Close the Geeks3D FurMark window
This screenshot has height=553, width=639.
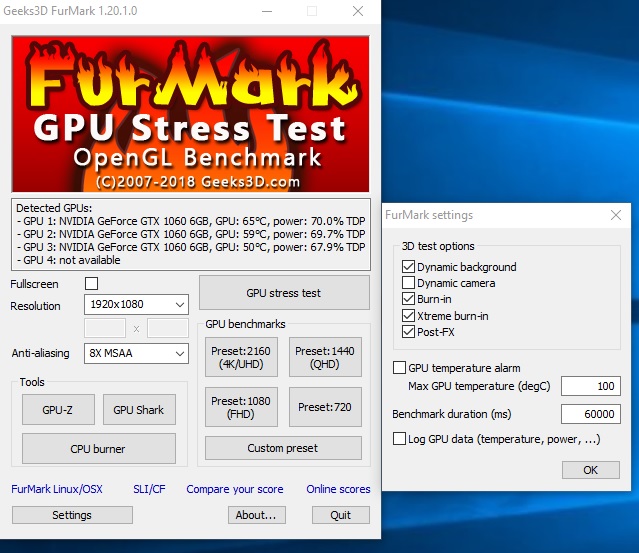click(358, 11)
